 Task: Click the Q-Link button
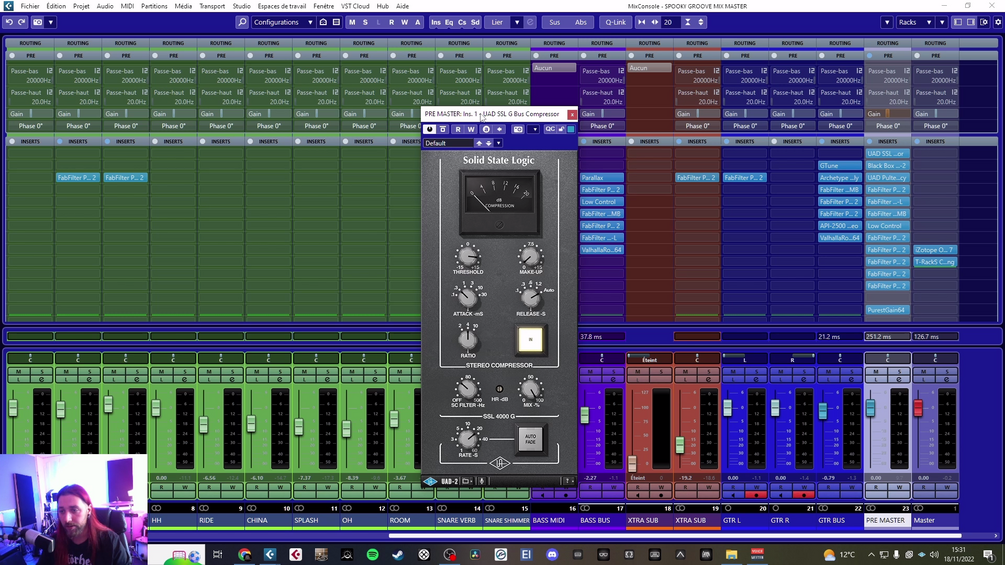coord(615,22)
